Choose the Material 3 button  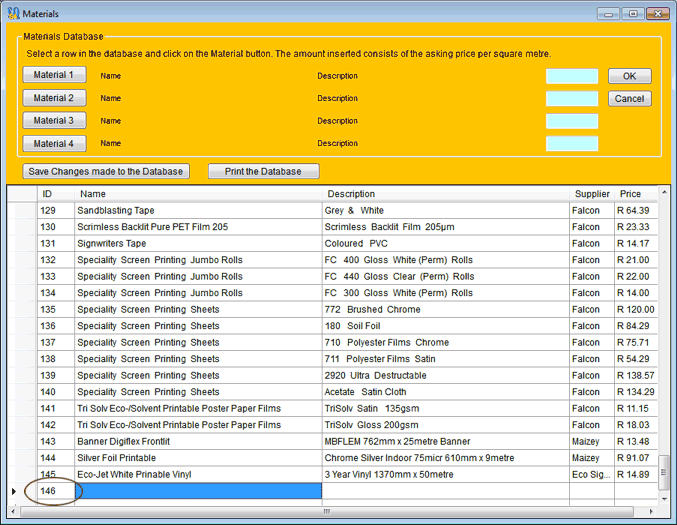pyautogui.click(x=54, y=121)
